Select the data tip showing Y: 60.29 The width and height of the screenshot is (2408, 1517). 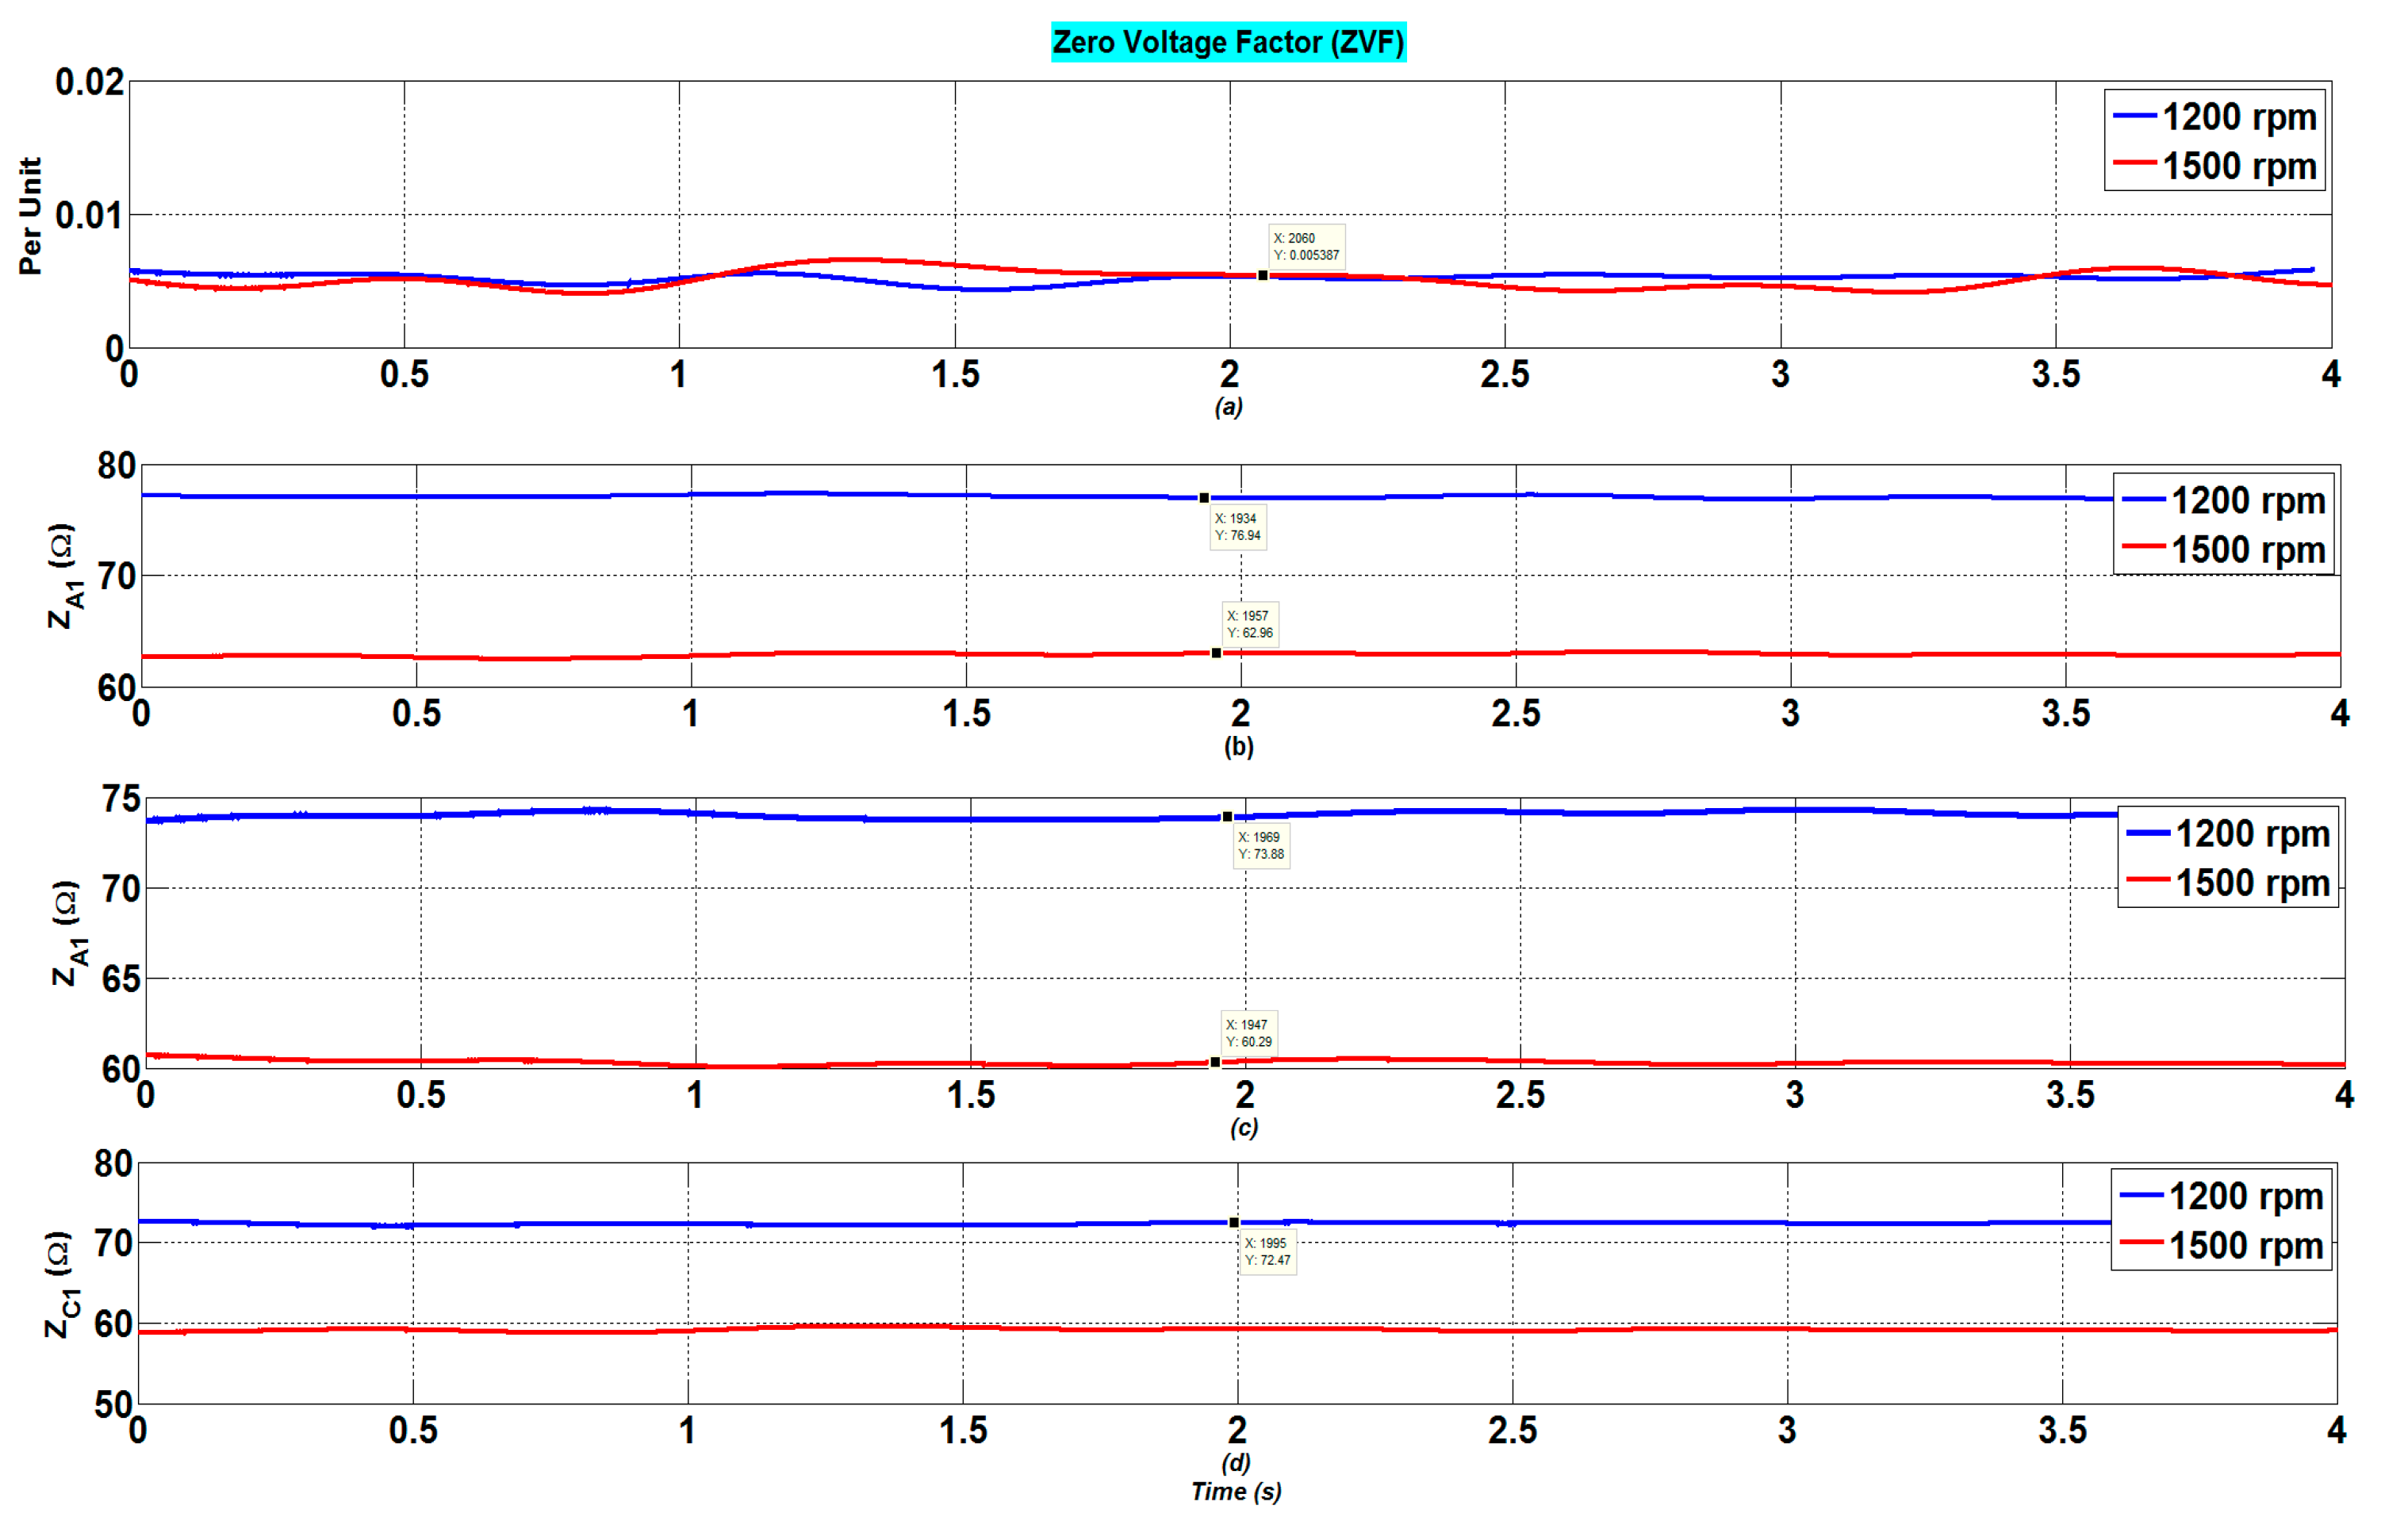[x=1249, y=1033]
